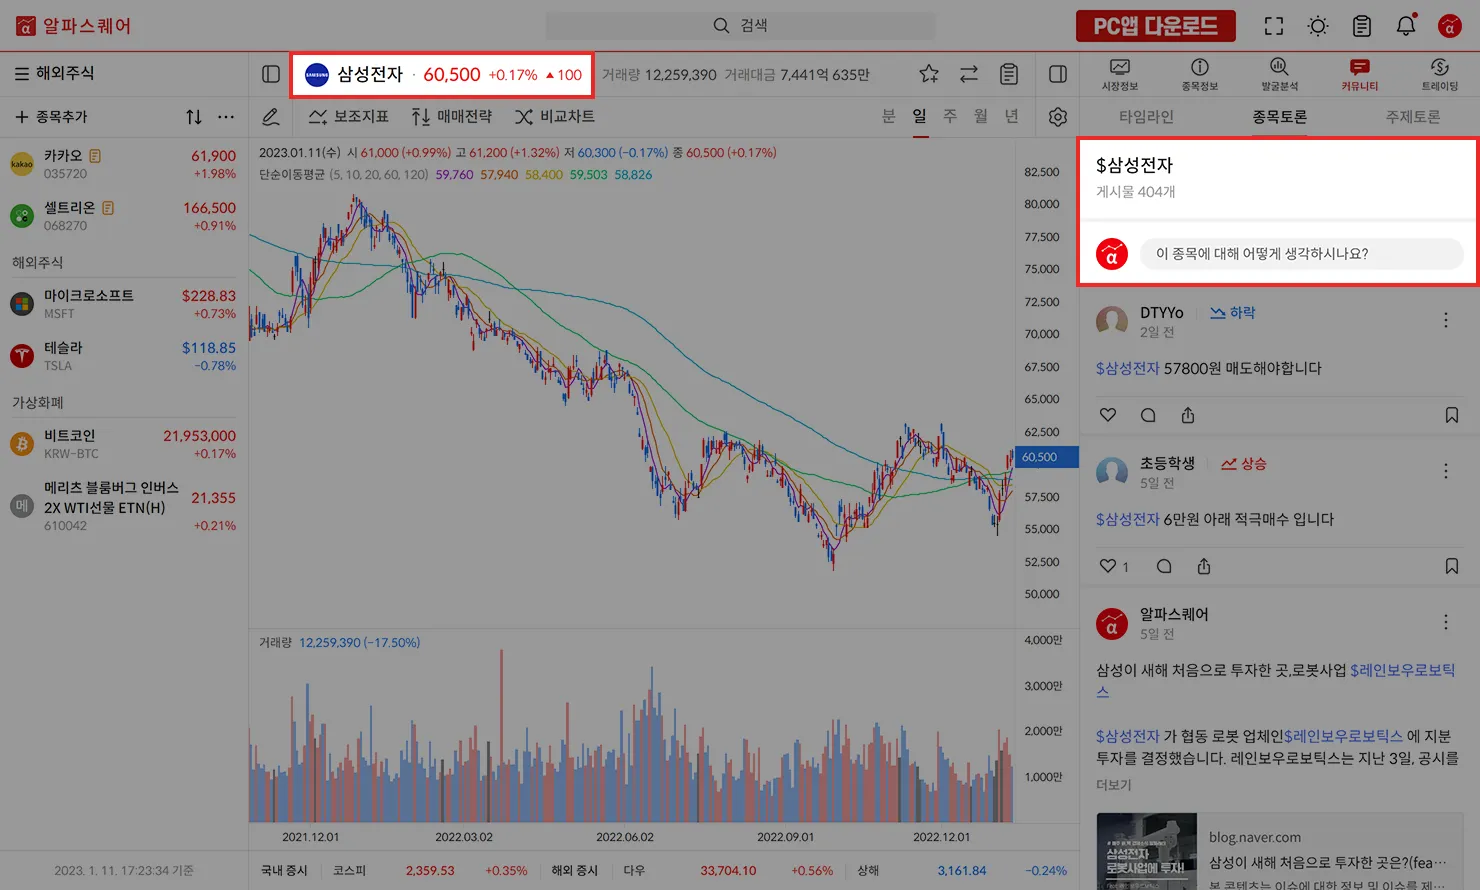This screenshot has width=1480, height=890.
Task: Bookmark the DTYYo post
Action: 1452,415
